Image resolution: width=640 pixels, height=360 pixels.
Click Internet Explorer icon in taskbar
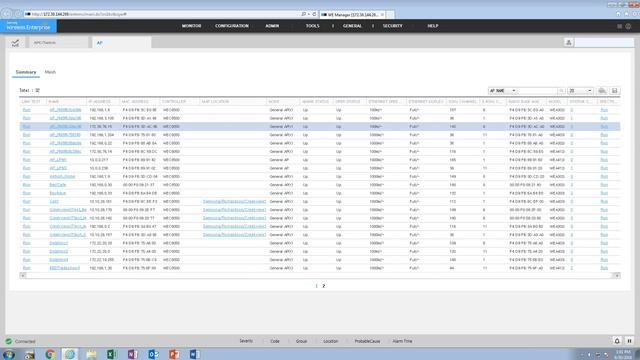(x=70, y=354)
